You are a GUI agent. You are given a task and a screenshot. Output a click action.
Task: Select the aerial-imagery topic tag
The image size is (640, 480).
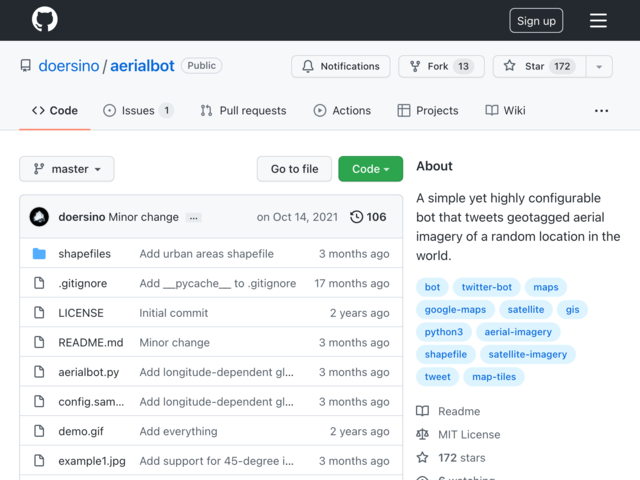pyautogui.click(x=518, y=332)
